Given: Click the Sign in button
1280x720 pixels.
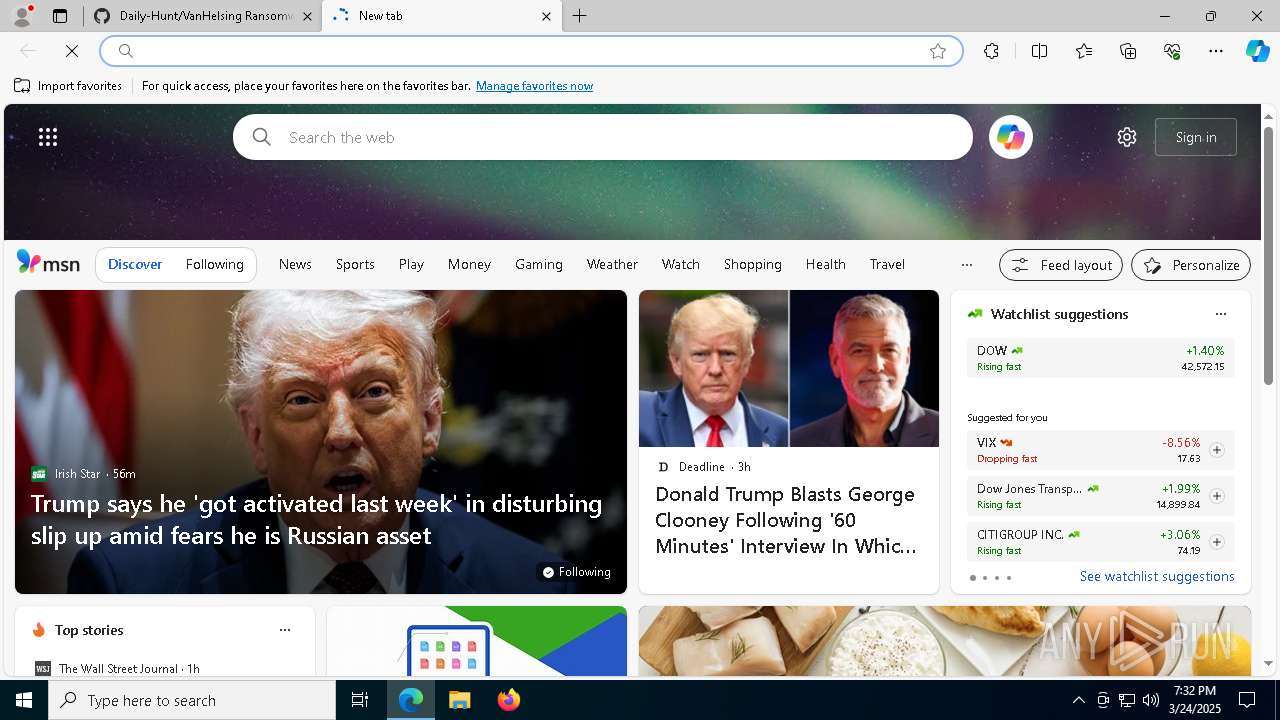Looking at the screenshot, I should (x=1196, y=137).
